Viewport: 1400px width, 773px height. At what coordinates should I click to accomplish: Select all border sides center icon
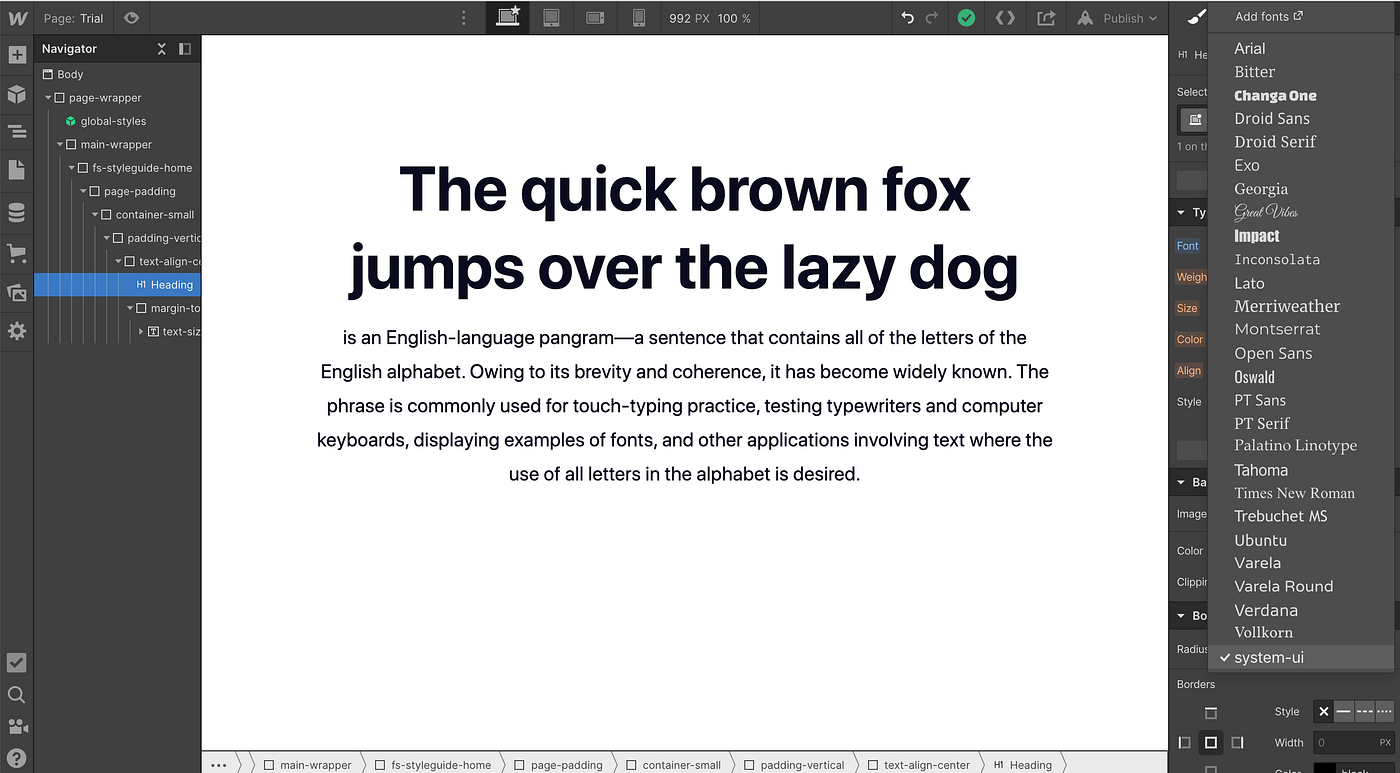click(x=1211, y=743)
